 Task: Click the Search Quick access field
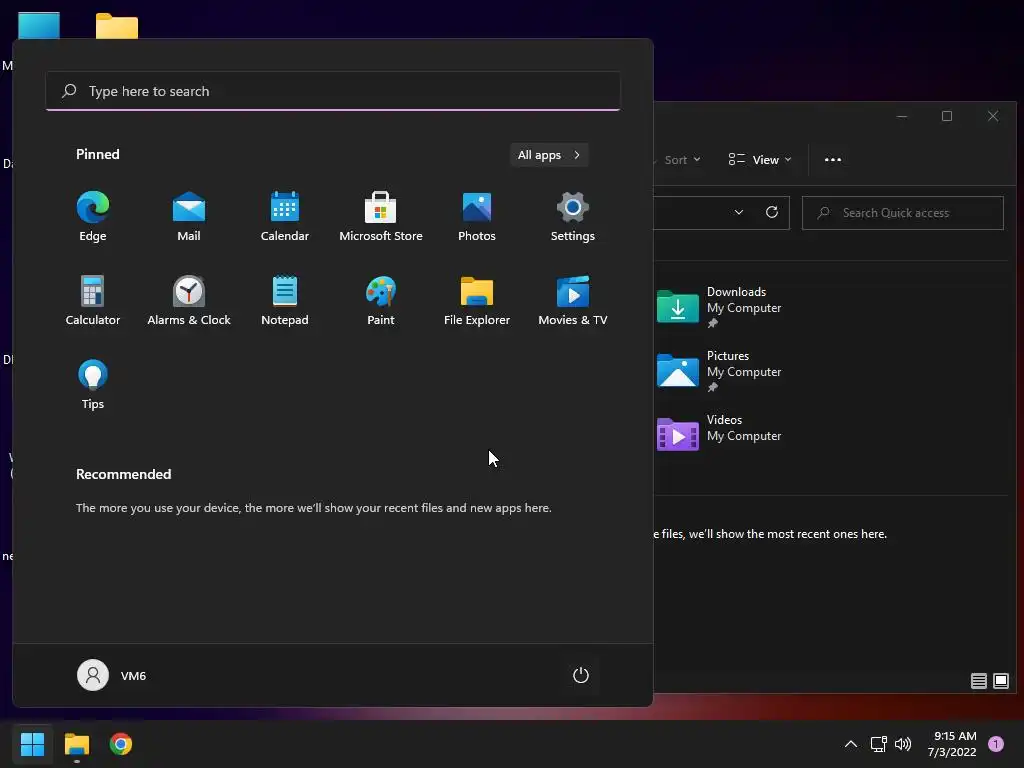click(903, 213)
